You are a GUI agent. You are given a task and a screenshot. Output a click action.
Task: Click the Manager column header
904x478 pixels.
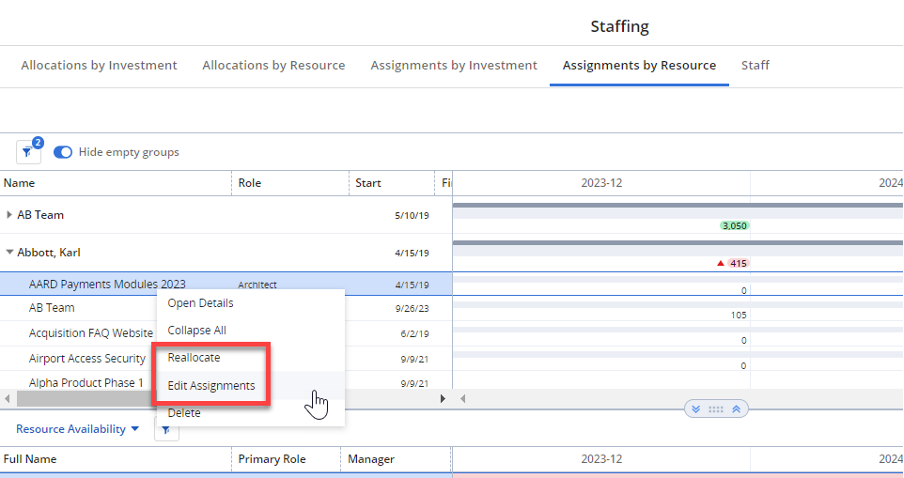(396, 459)
